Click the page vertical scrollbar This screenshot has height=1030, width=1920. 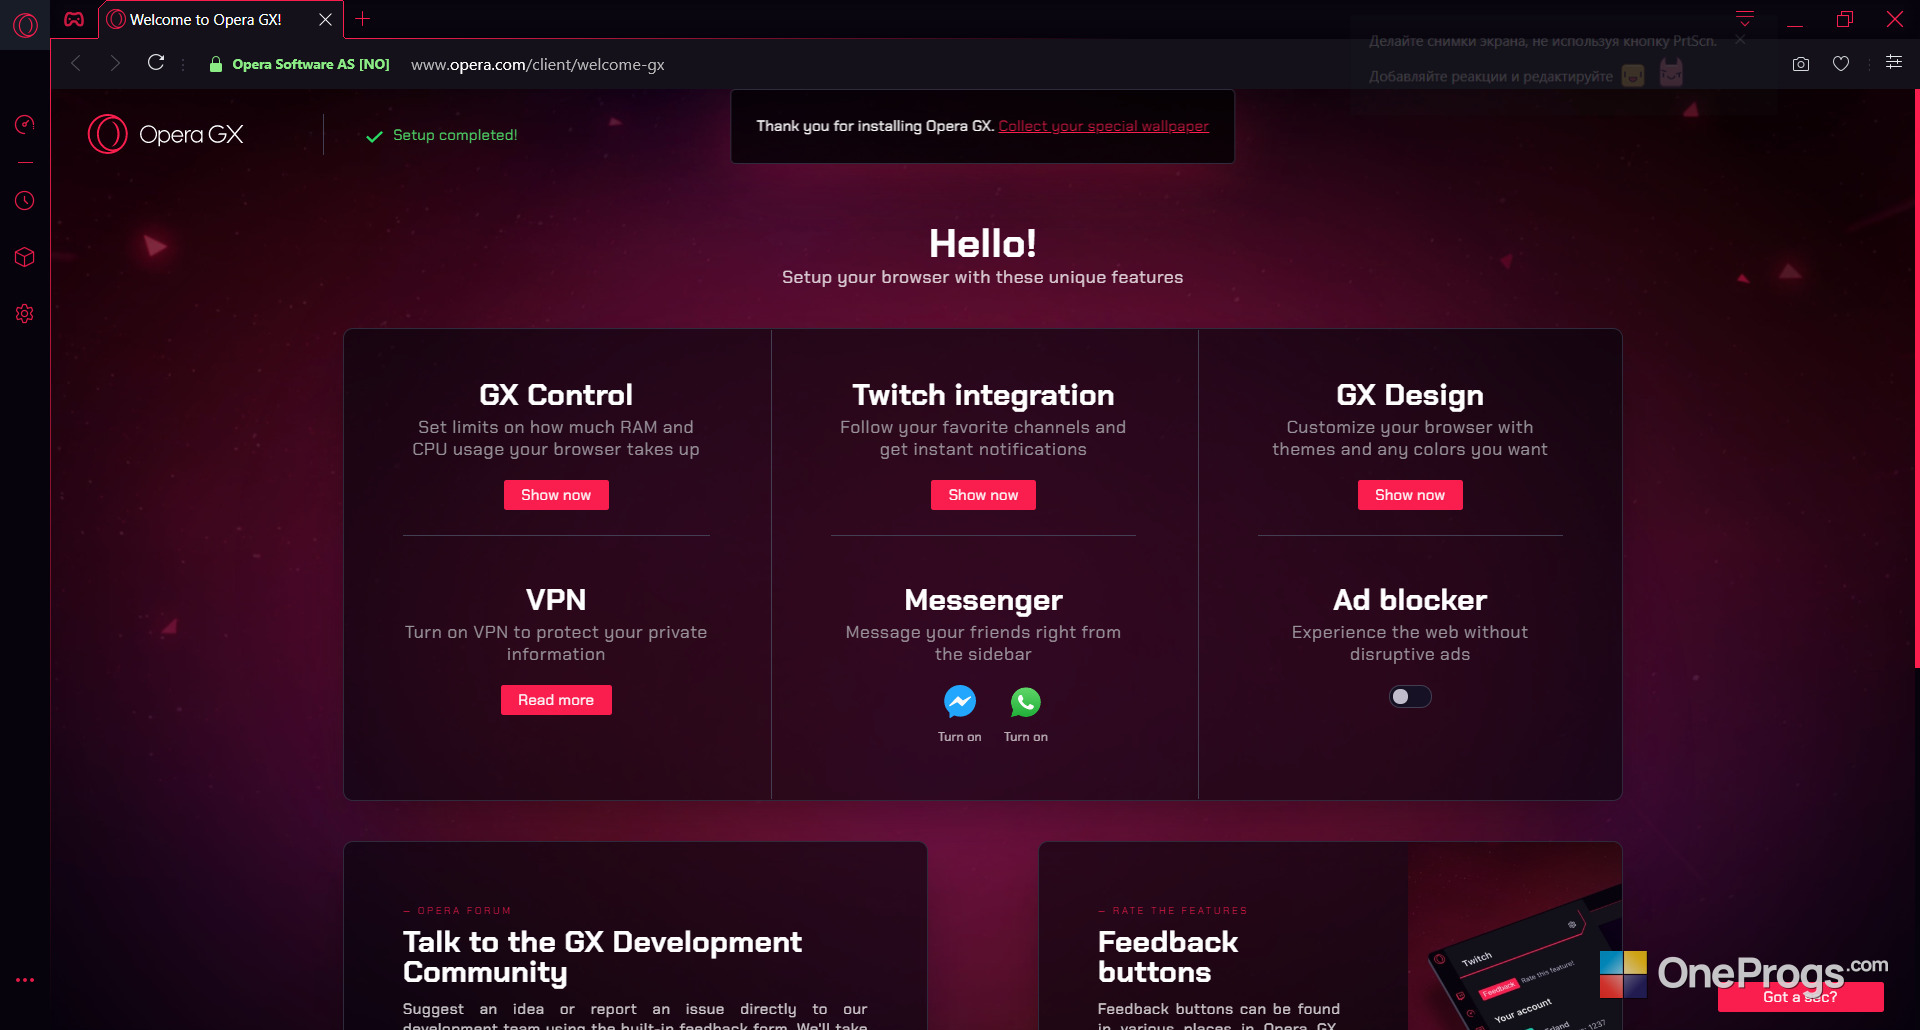tap(1916, 378)
